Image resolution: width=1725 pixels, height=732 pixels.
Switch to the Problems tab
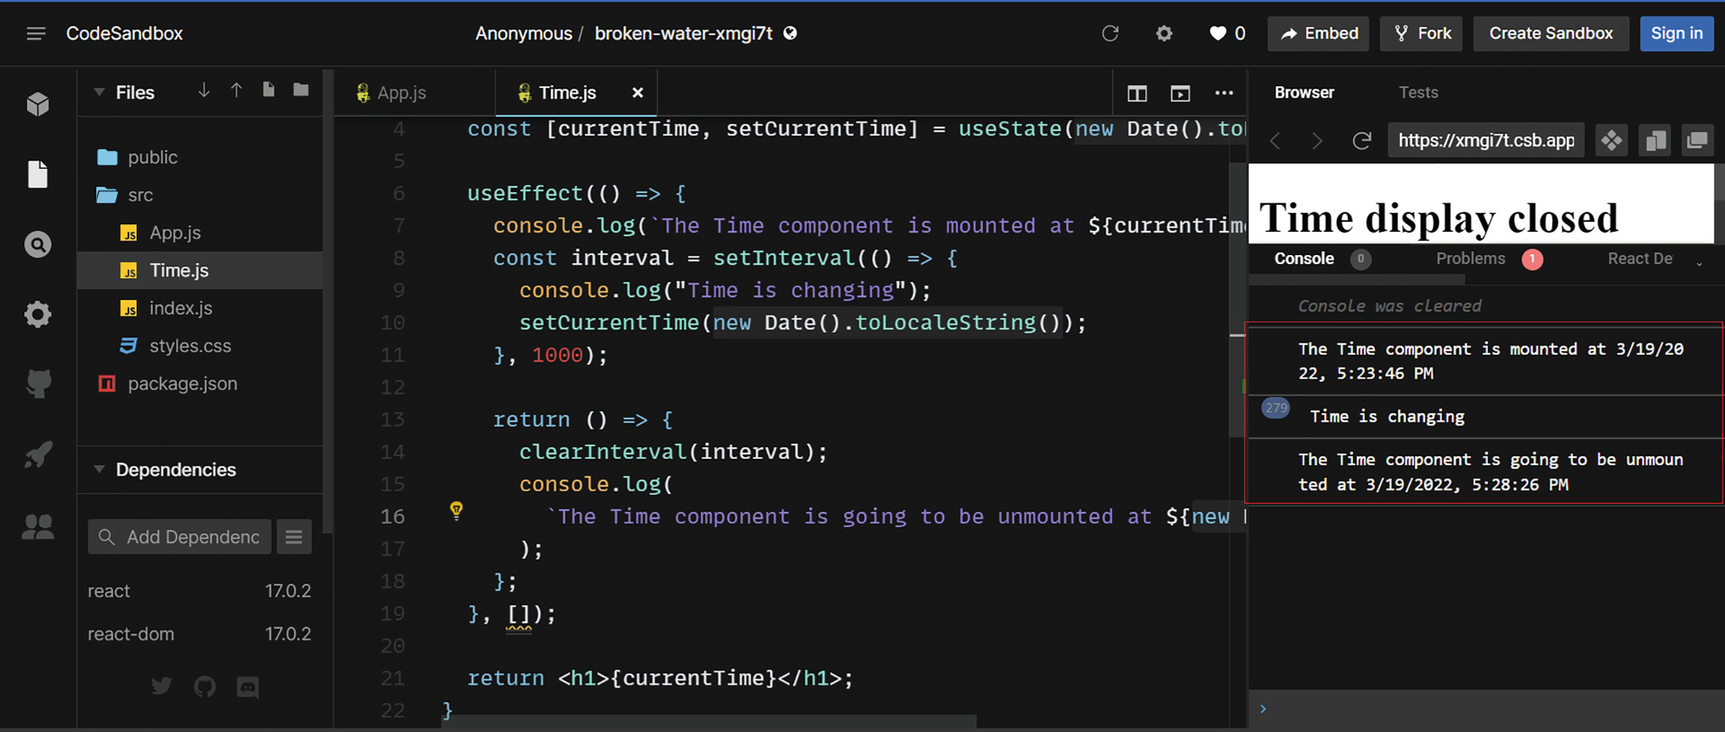tap(1470, 259)
